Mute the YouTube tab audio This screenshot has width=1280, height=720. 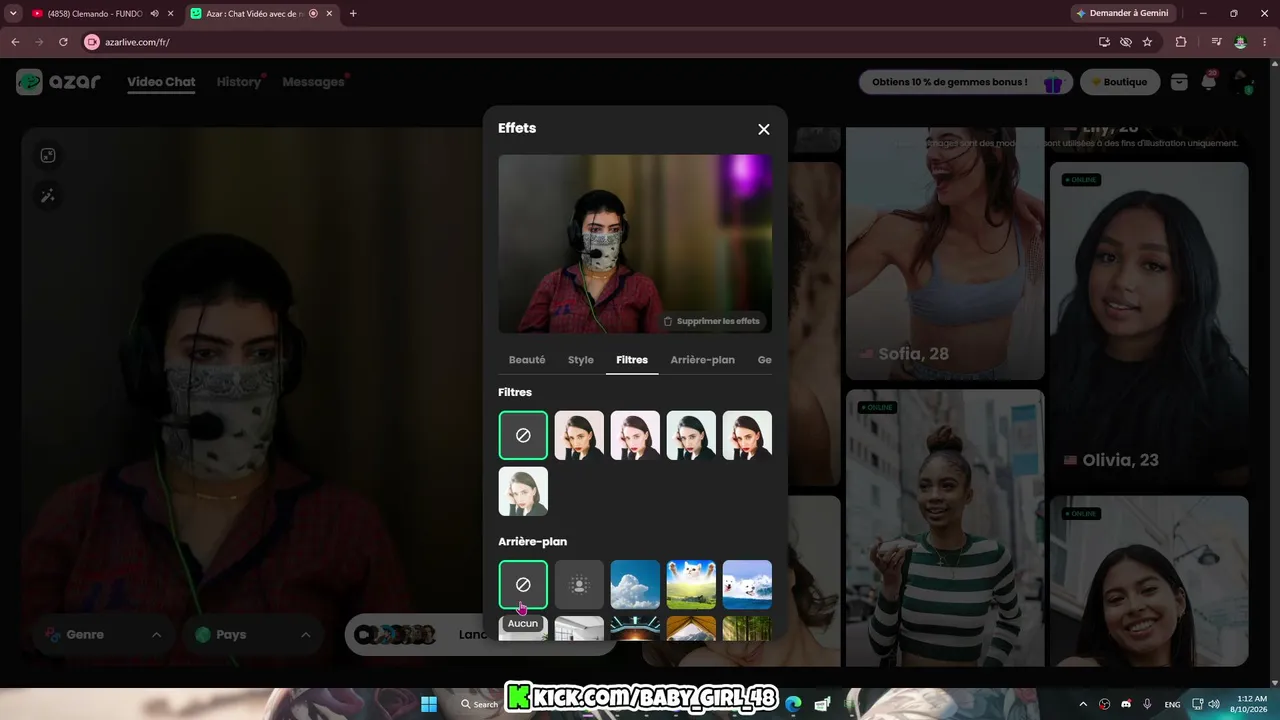pyautogui.click(x=154, y=14)
